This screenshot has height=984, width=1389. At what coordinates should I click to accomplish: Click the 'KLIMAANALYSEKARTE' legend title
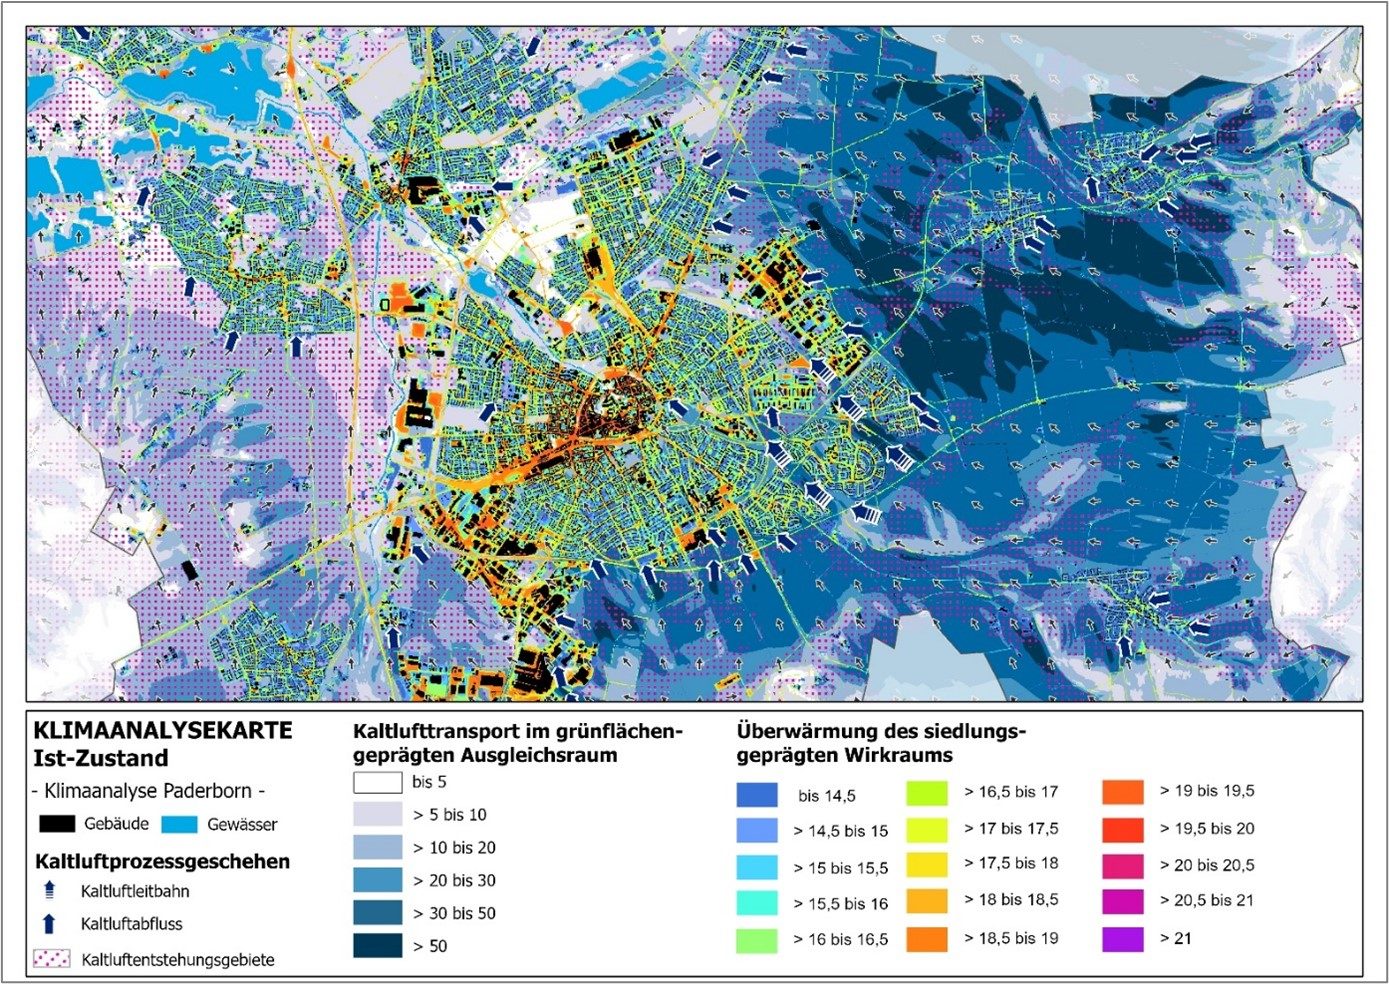pos(163,731)
